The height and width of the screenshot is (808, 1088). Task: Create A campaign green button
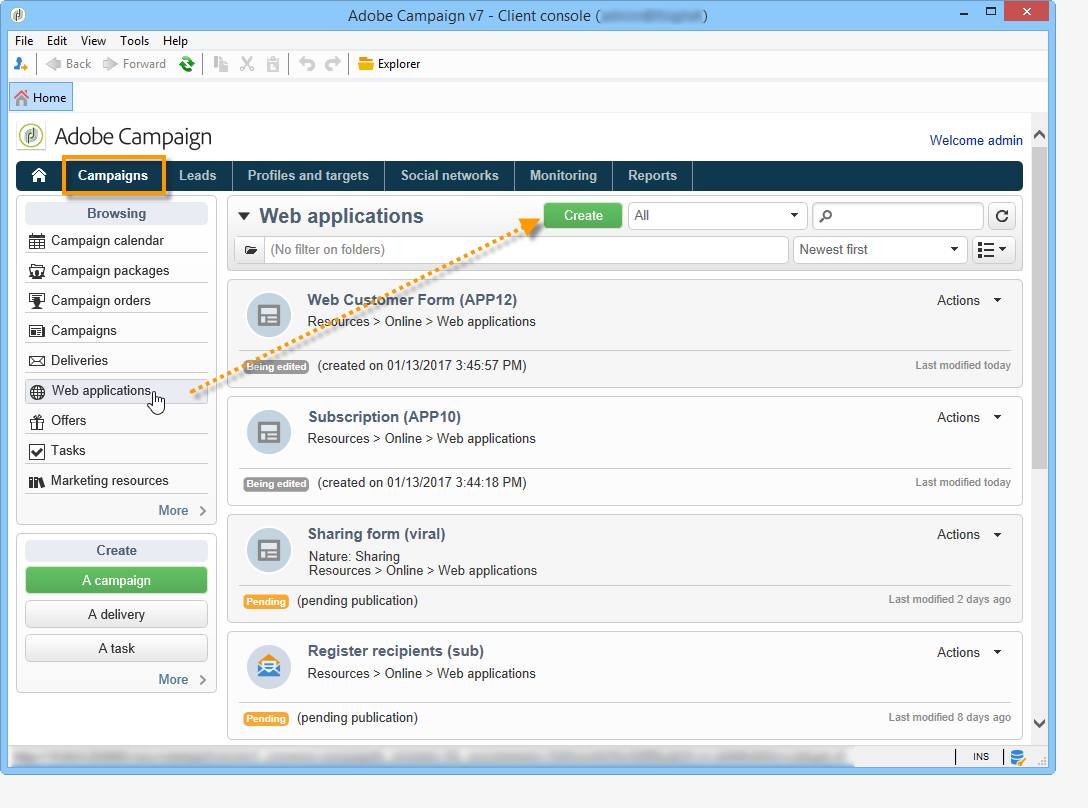pyautogui.click(x=117, y=580)
